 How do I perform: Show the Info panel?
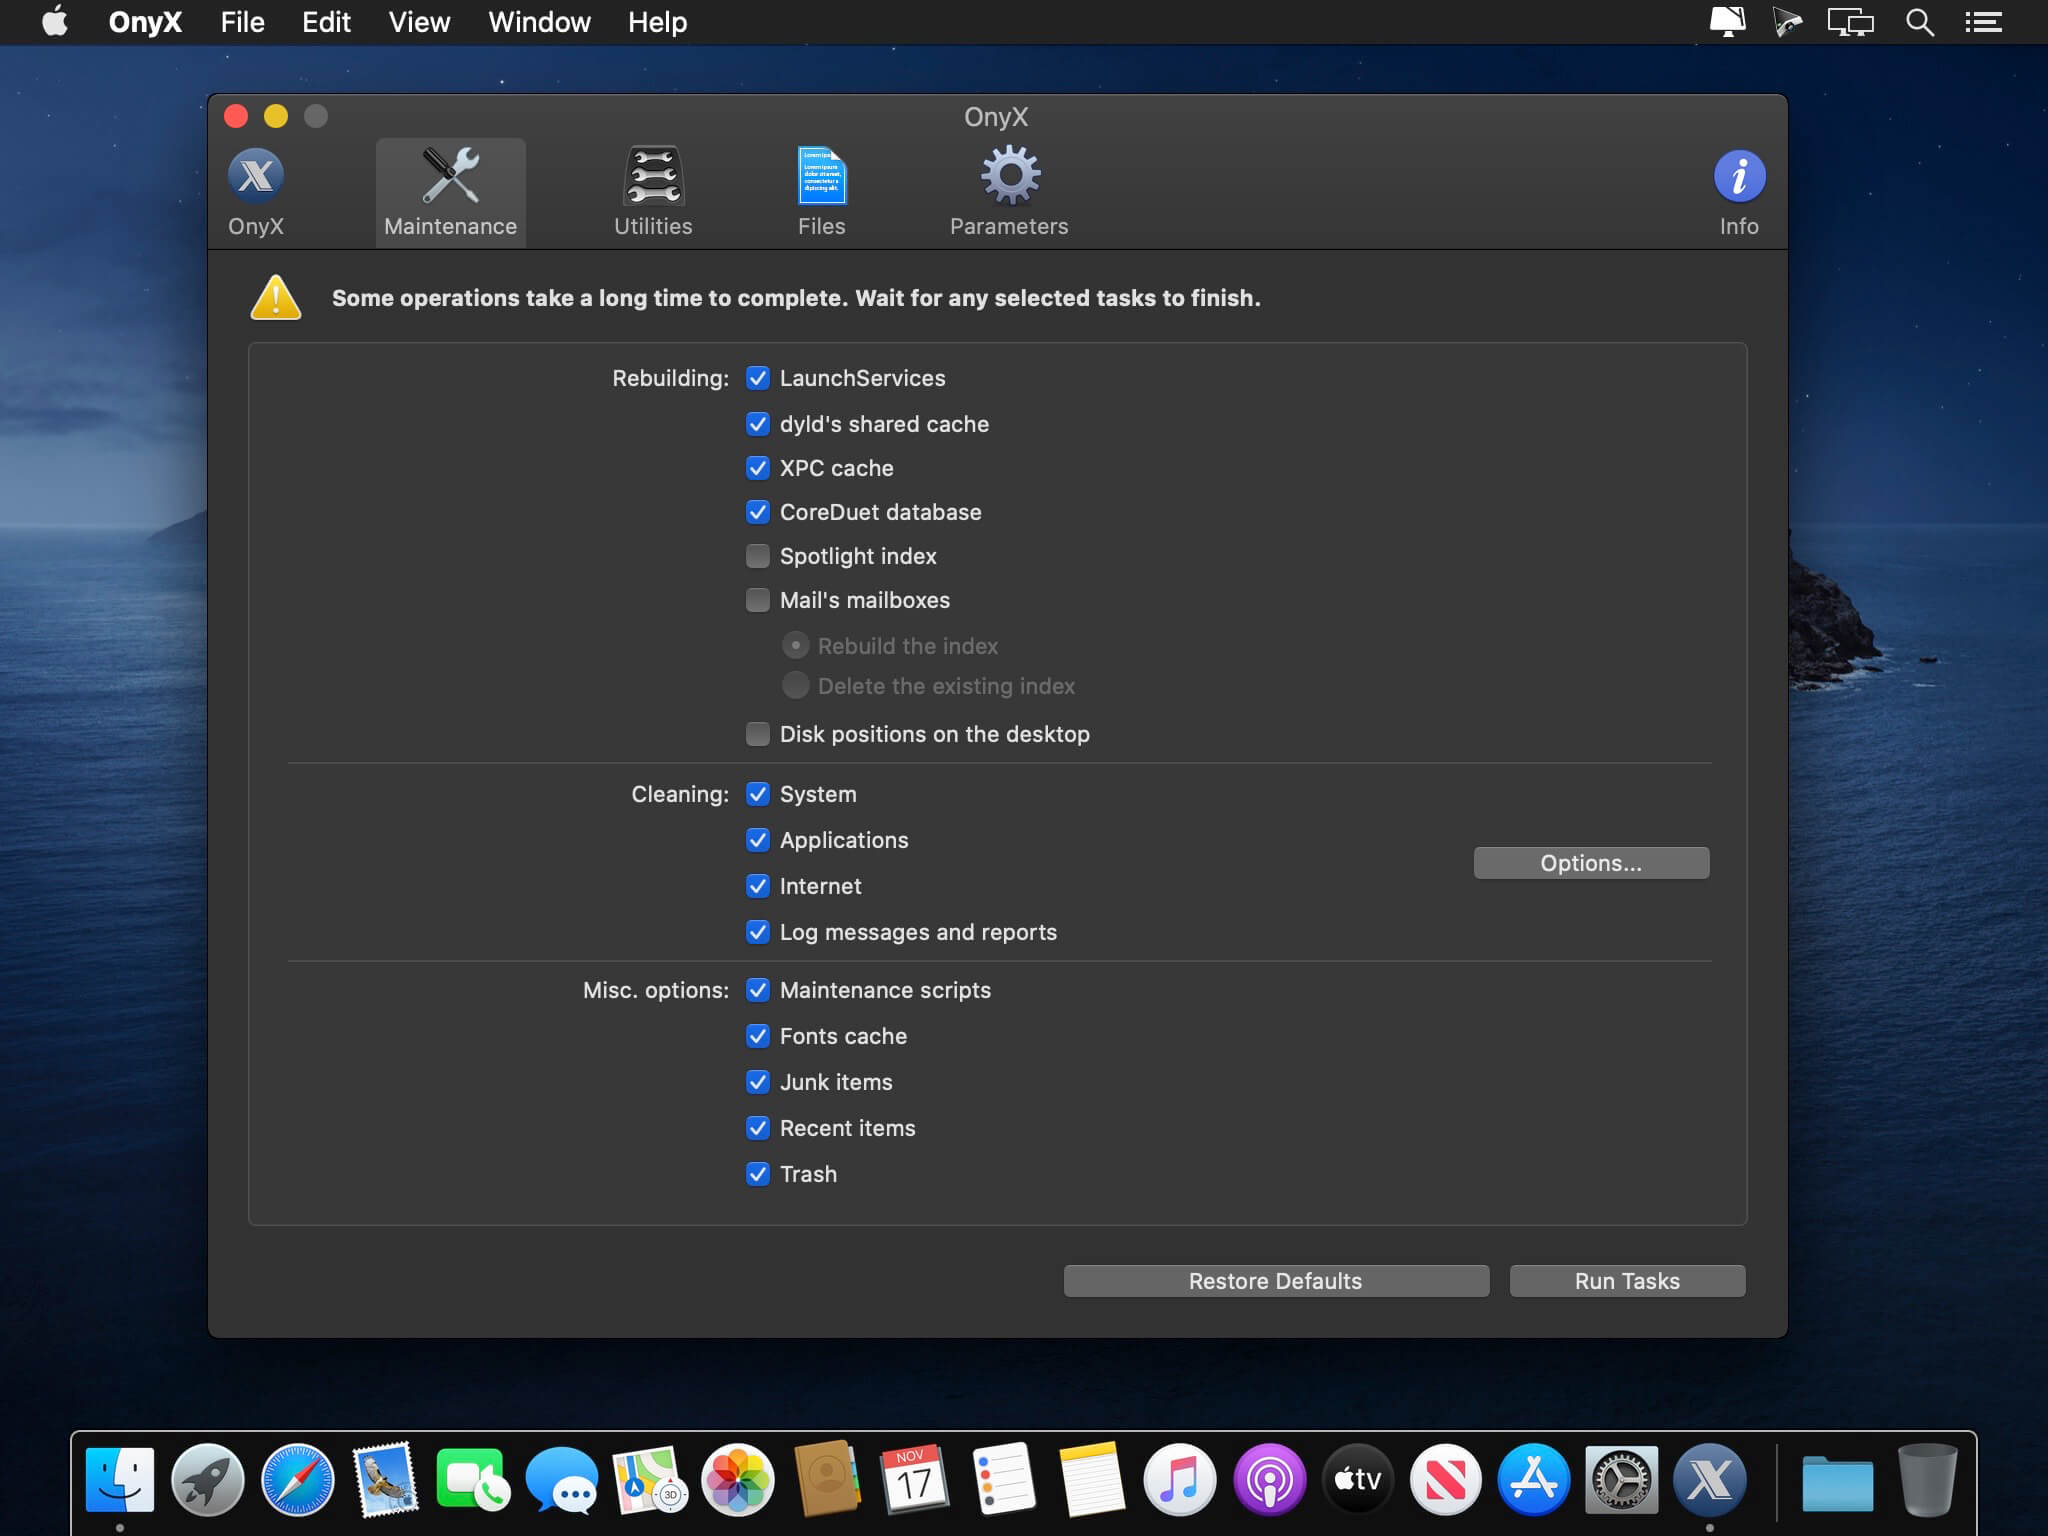[x=1739, y=193]
